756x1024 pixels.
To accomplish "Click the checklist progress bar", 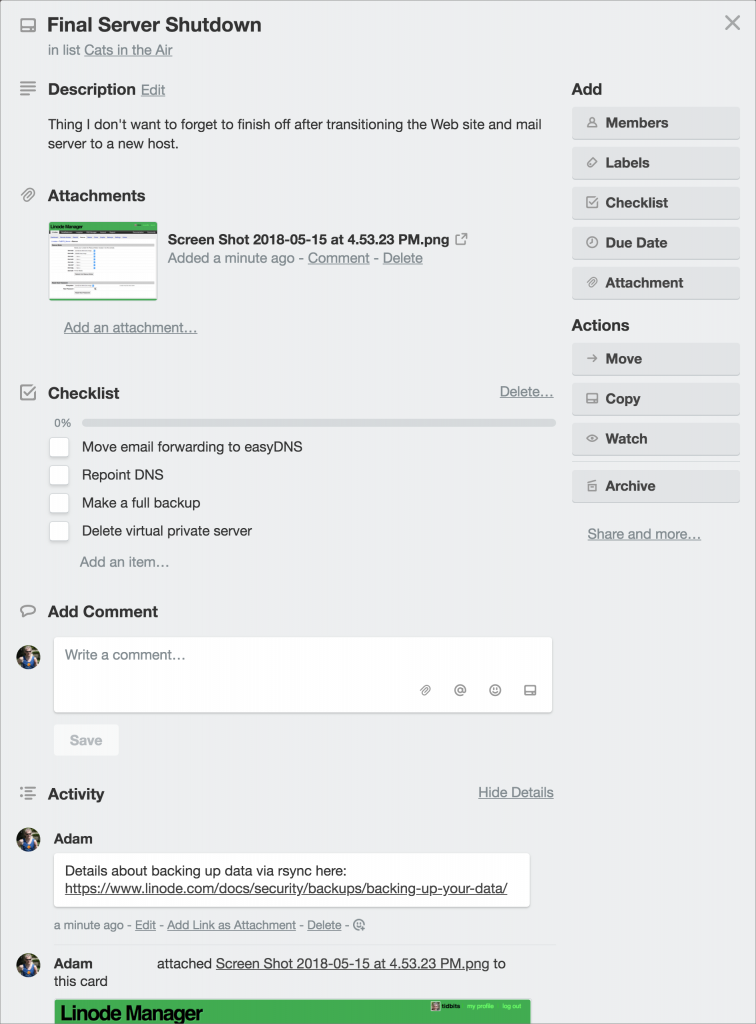I will 319,423.
